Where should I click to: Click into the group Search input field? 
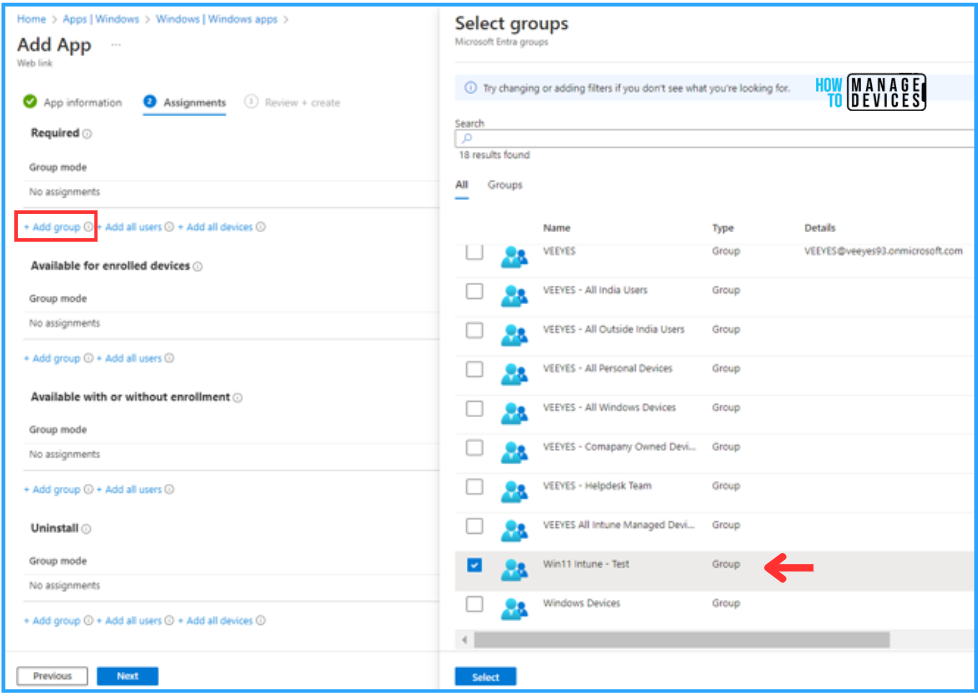click(x=715, y=138)
